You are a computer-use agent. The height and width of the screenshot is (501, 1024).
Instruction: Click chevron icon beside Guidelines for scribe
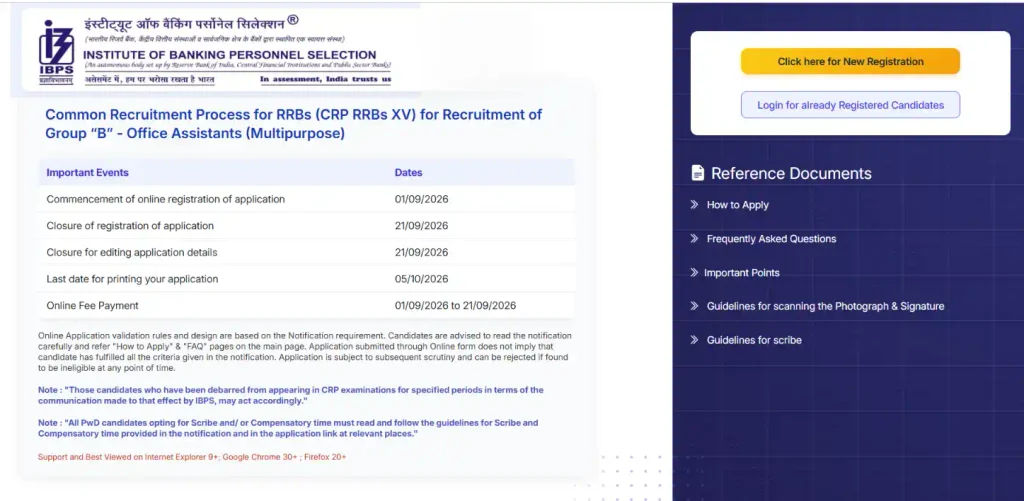coord(694,340)
